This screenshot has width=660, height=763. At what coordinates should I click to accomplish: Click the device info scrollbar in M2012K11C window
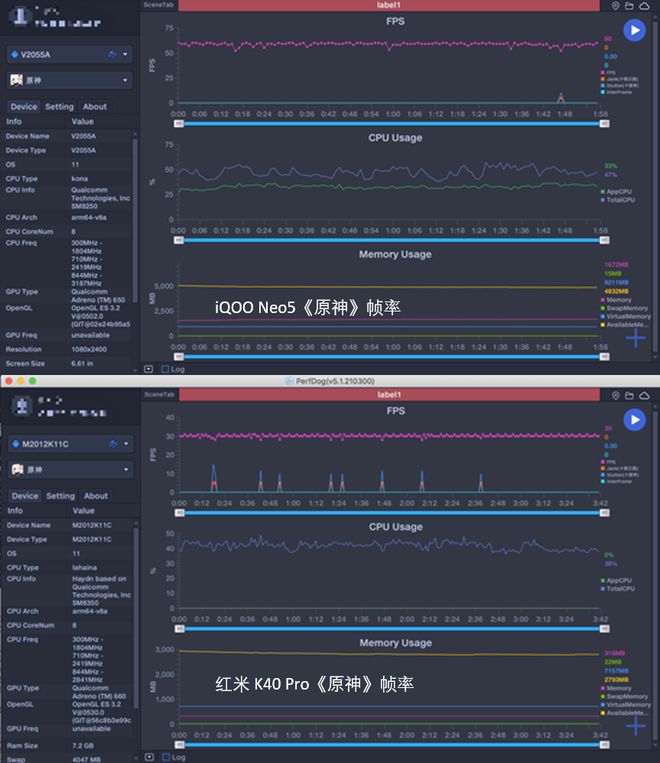136,618
